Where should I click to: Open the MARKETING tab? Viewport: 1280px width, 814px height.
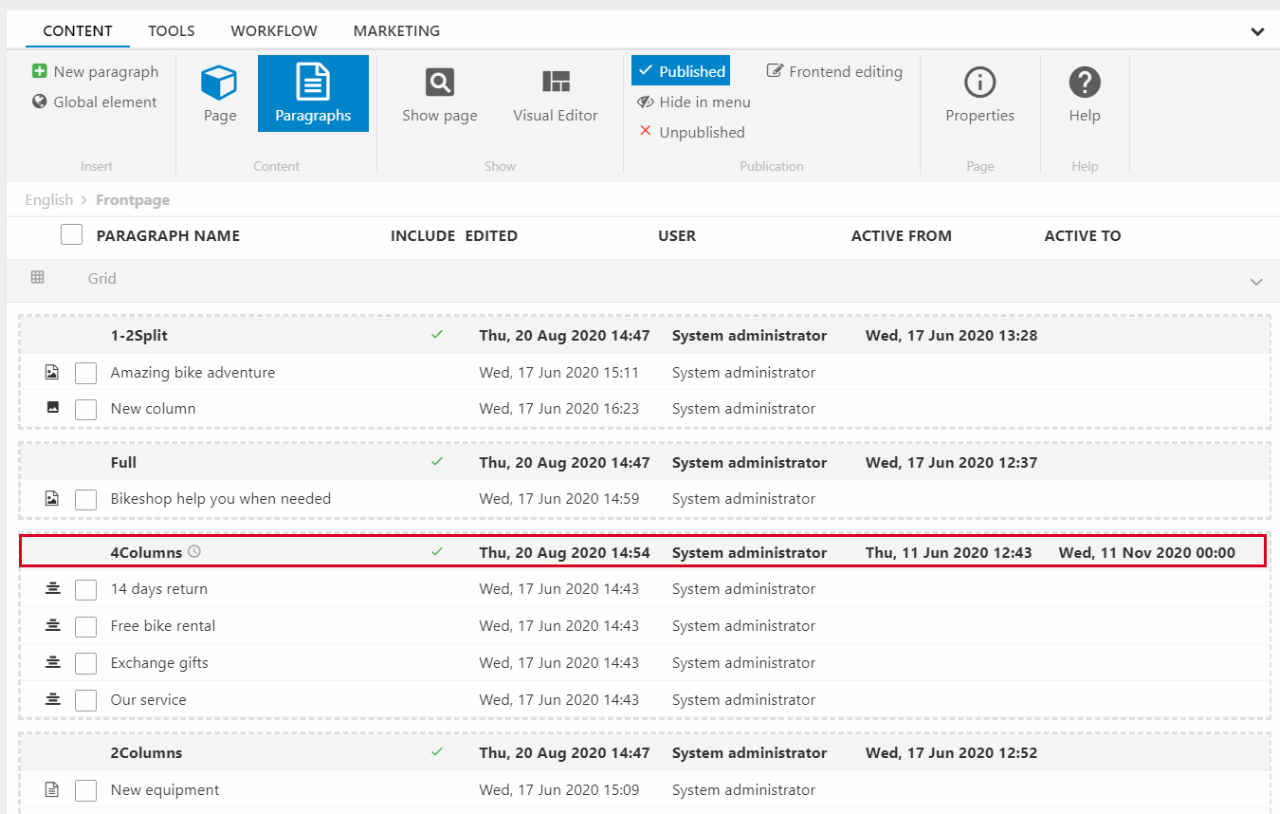click(x=396, y=31)
